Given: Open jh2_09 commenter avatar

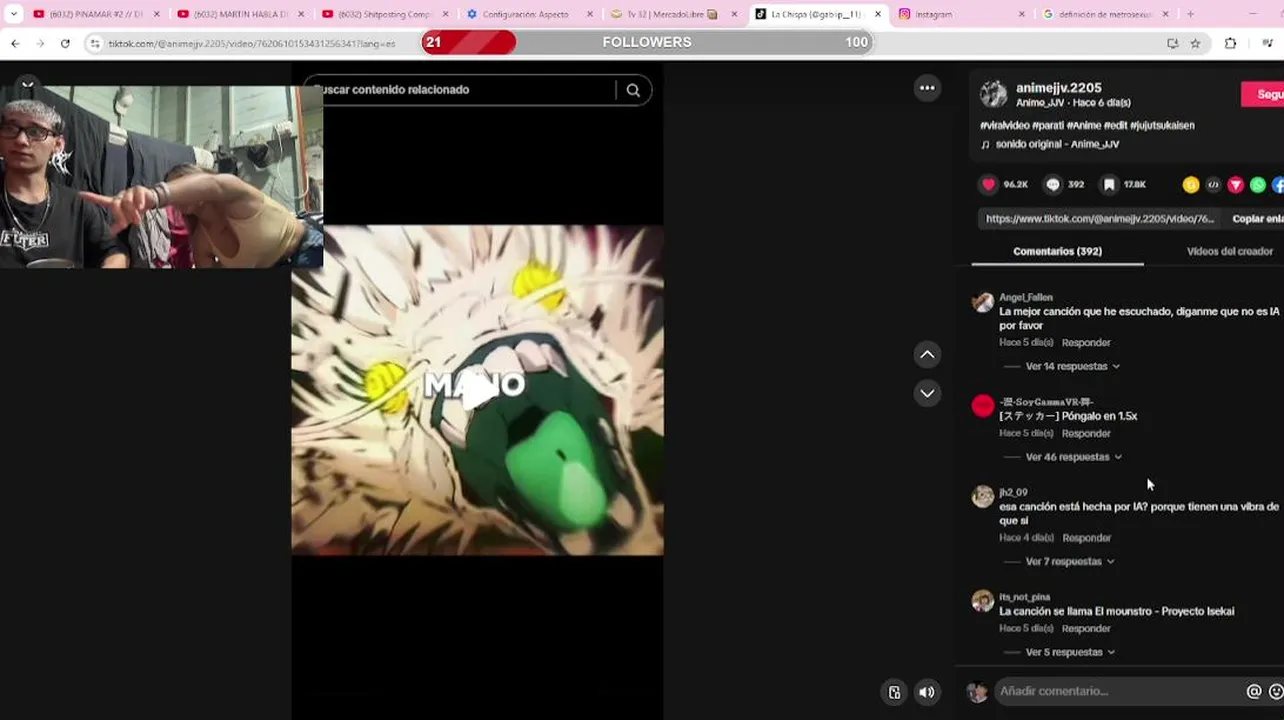Looking at the screenshot, I should 983,497.
